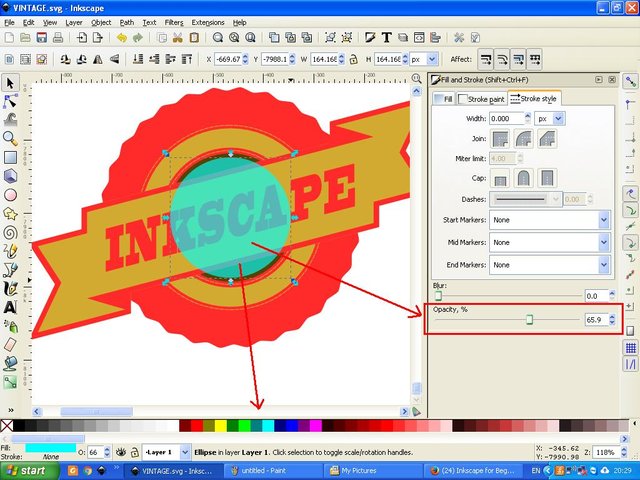Image resolution: width=640 pixels, height=480 pixels.
Task: Click the Save document icon
Action: (42, 38)
